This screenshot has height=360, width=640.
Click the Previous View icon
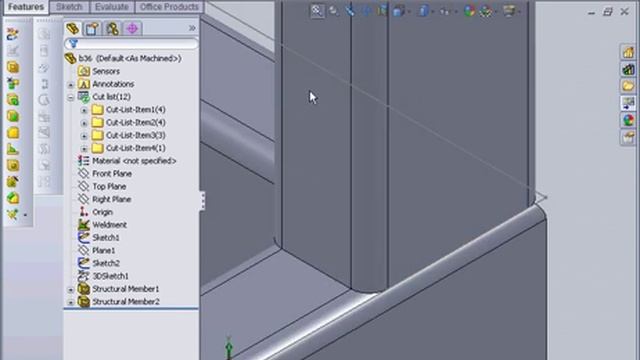(350, 11)
